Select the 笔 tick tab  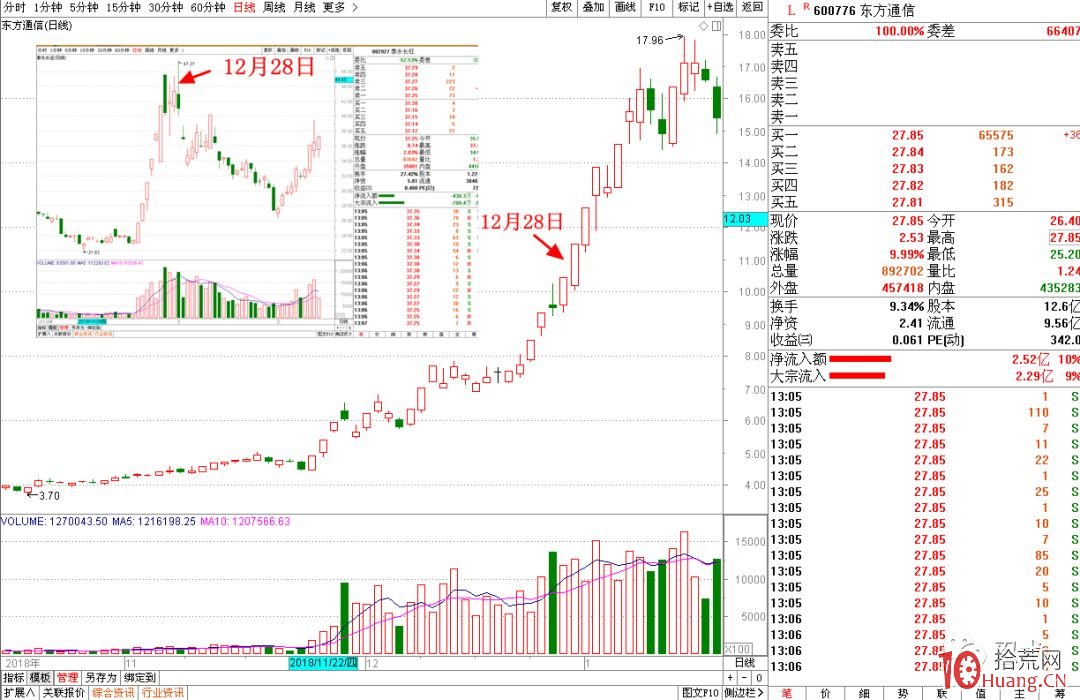click(x=786, y=693)
